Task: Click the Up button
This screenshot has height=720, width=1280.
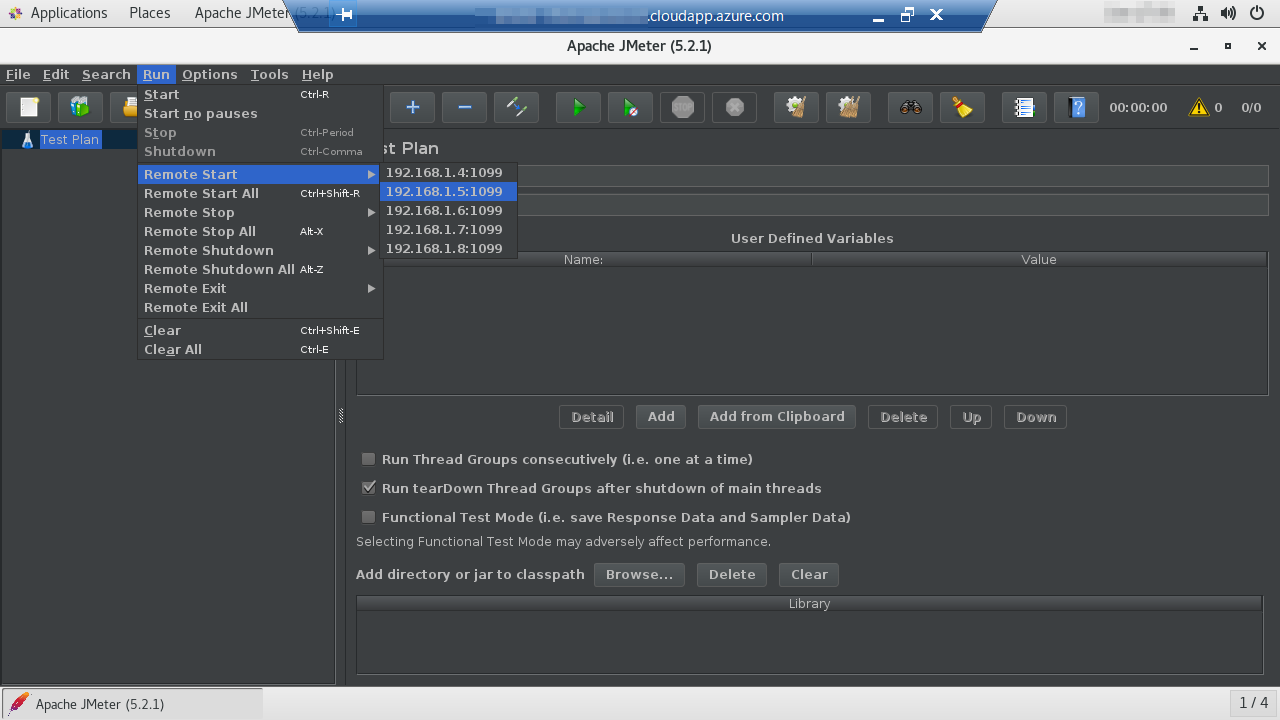Action: coord(972,417)
